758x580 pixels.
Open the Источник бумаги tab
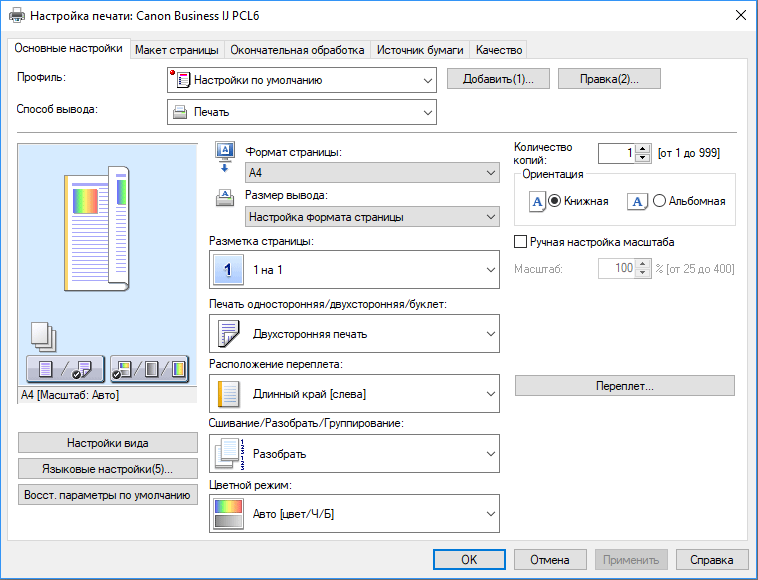[420, 50]
